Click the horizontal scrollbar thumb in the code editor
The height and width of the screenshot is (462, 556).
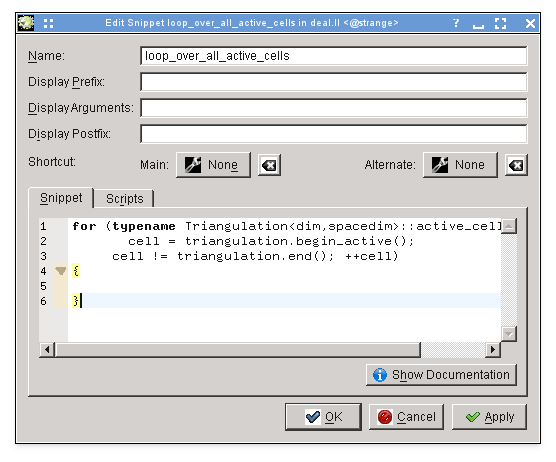238,350
